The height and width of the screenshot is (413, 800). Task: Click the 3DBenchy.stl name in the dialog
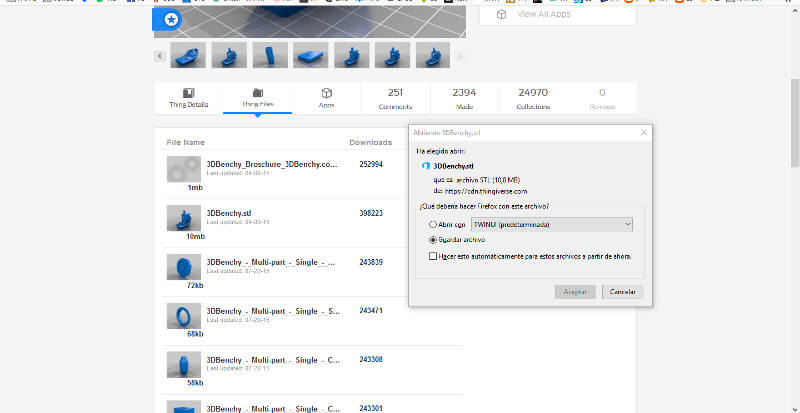[453, 166]
